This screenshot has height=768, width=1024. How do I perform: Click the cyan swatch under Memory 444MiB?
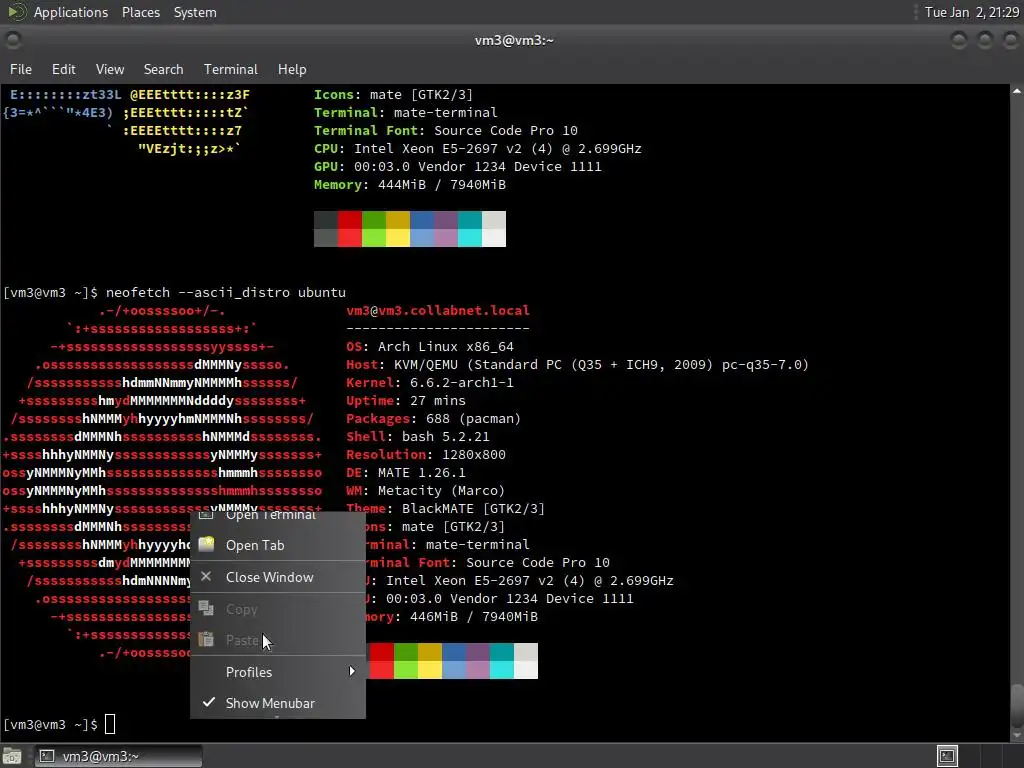tap(470, 229)
